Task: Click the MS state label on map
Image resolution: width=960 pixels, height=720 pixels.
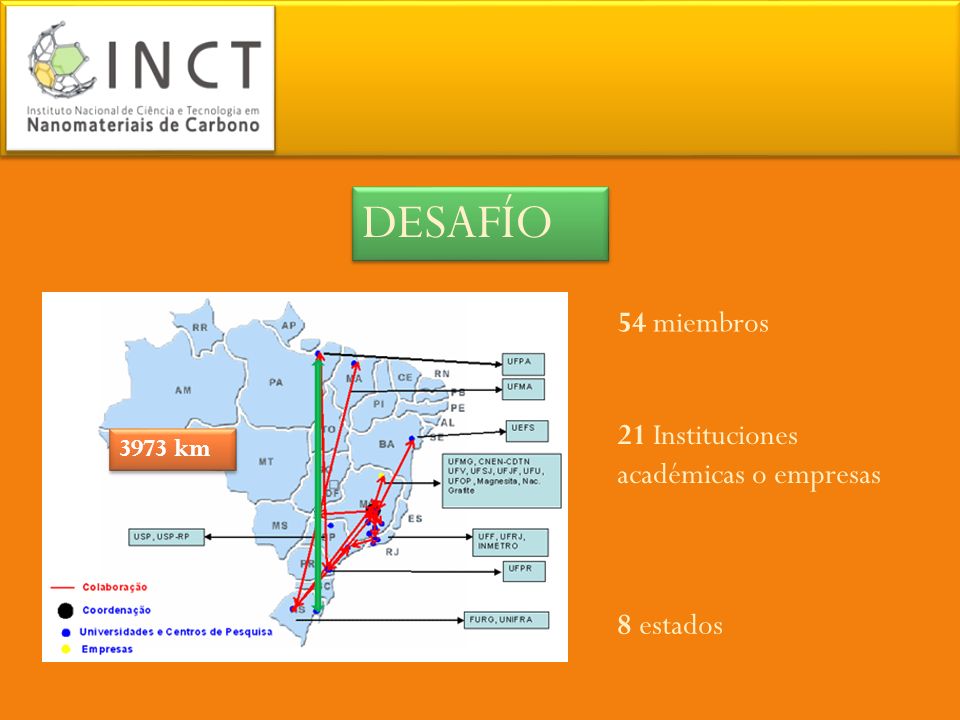Action: pos(280,525)
